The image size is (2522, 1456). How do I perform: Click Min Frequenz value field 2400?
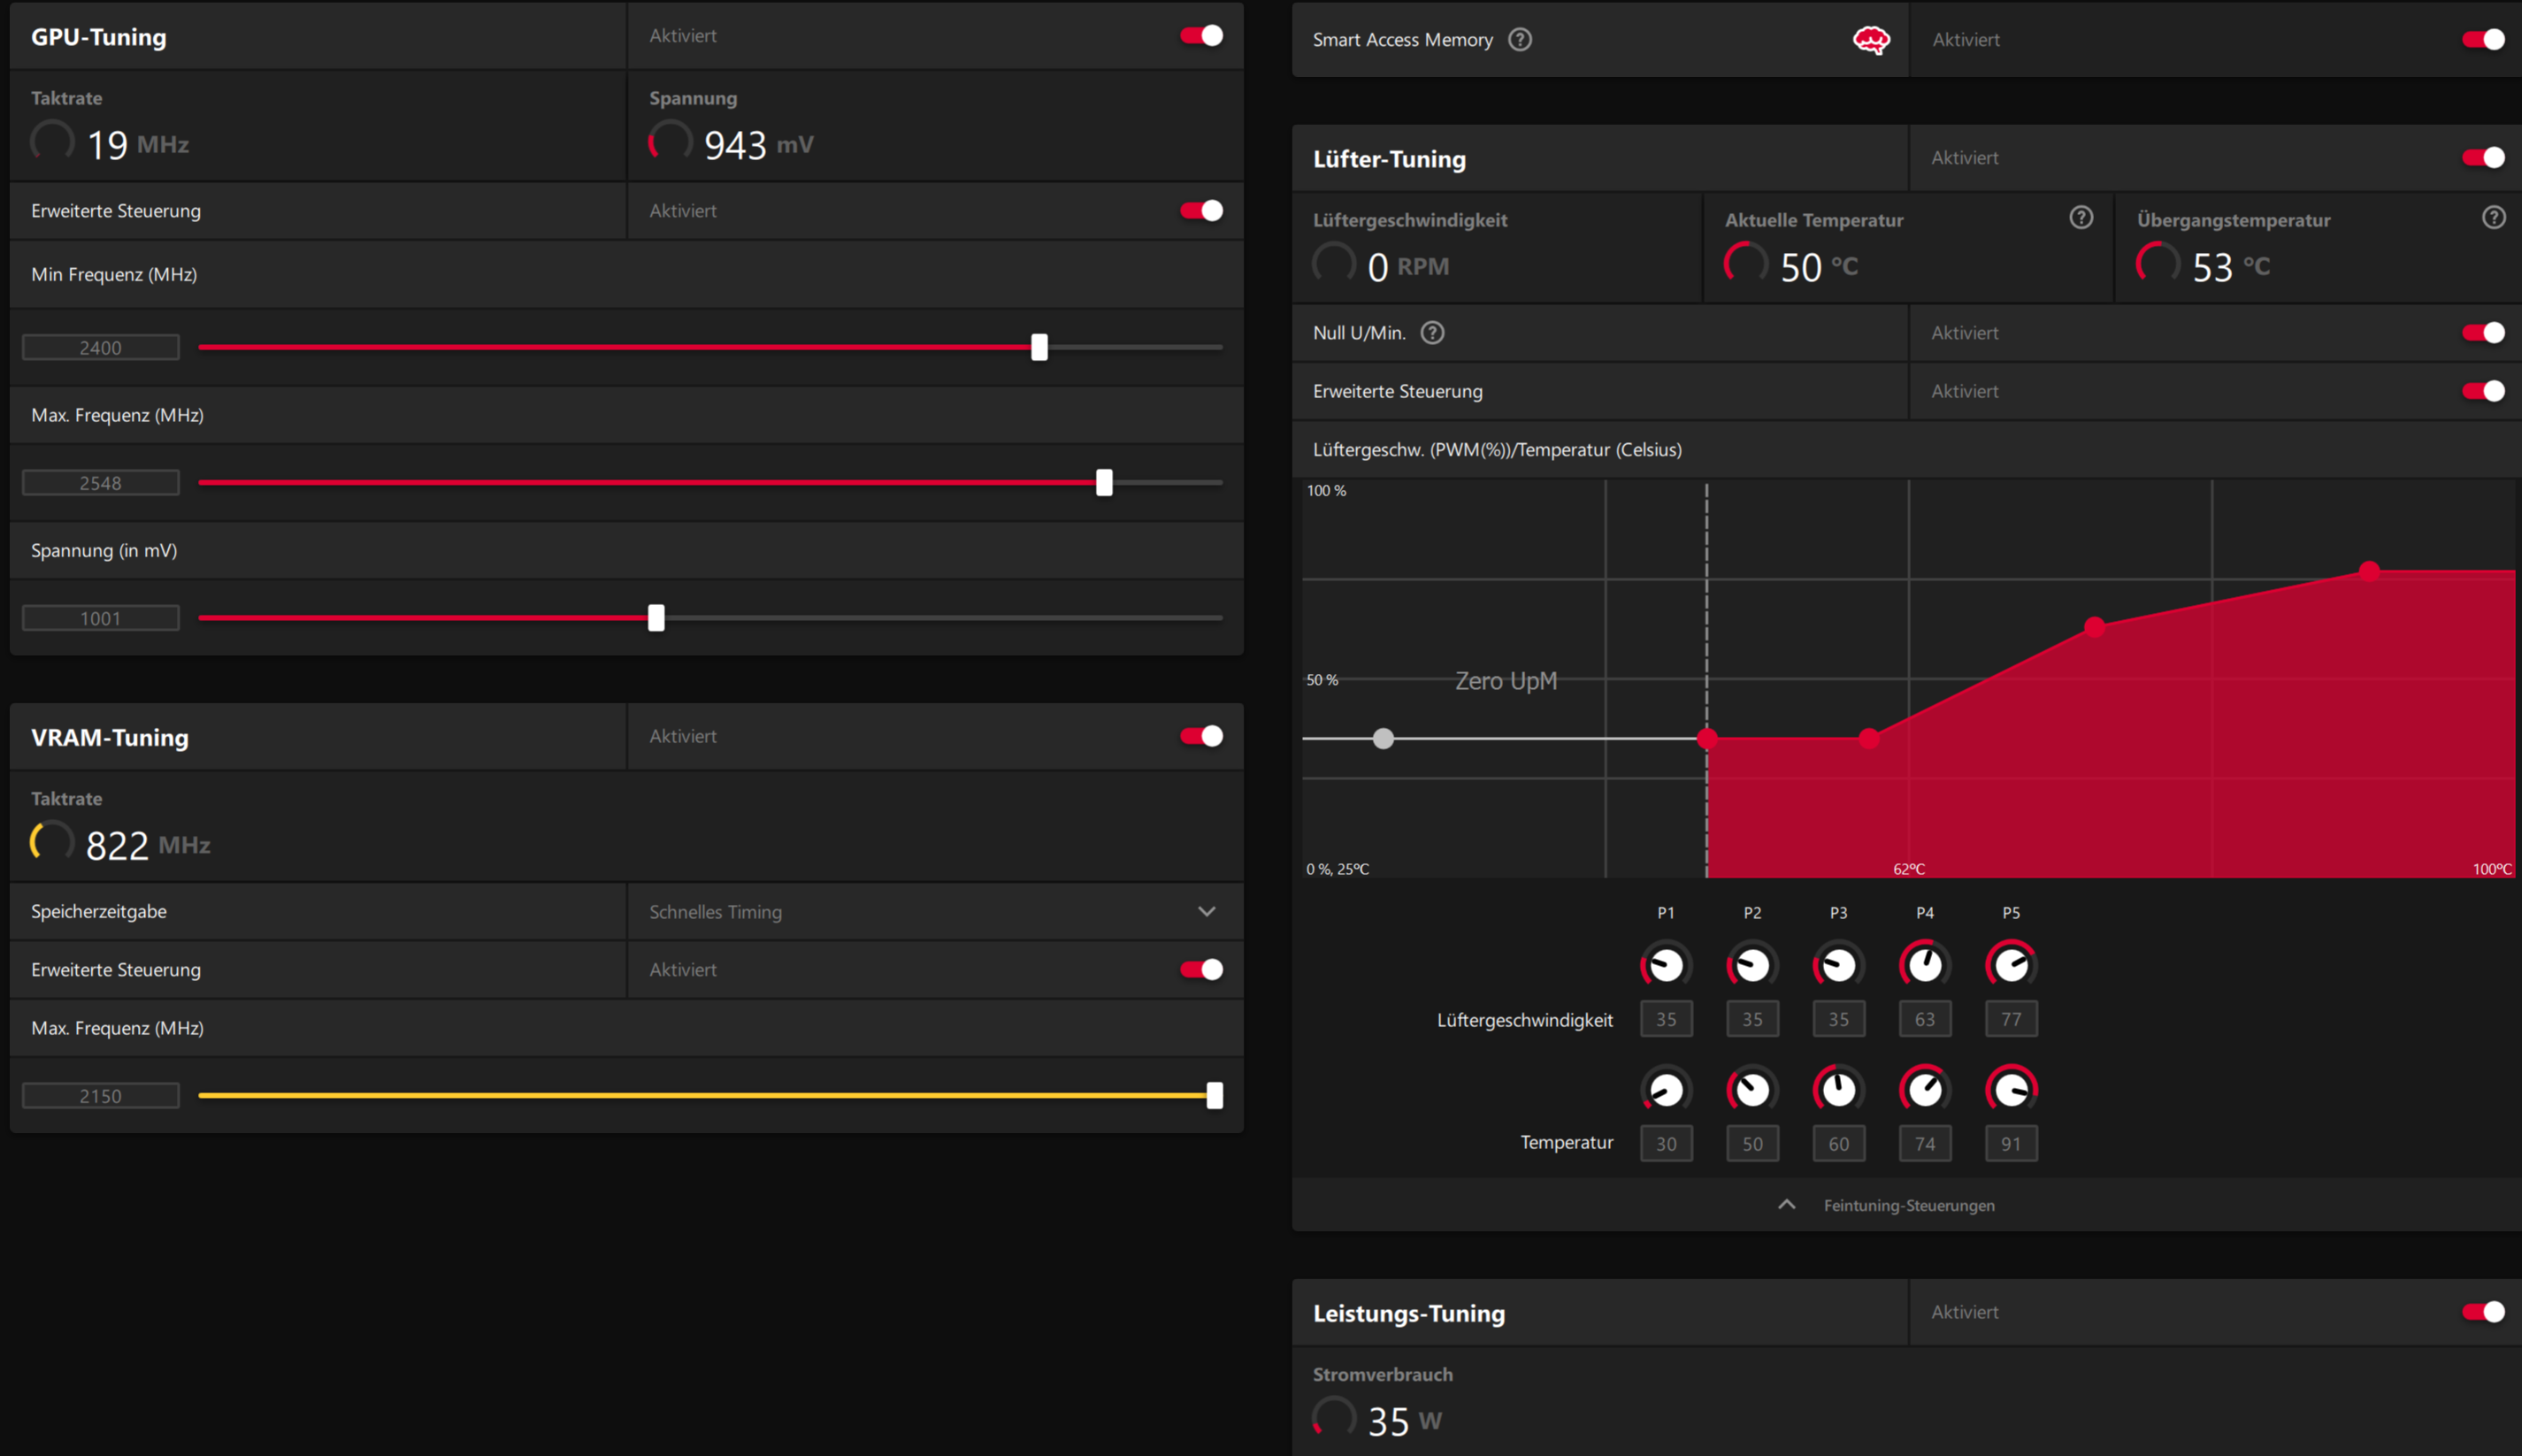pyautogui.click(x=101, y=348)
